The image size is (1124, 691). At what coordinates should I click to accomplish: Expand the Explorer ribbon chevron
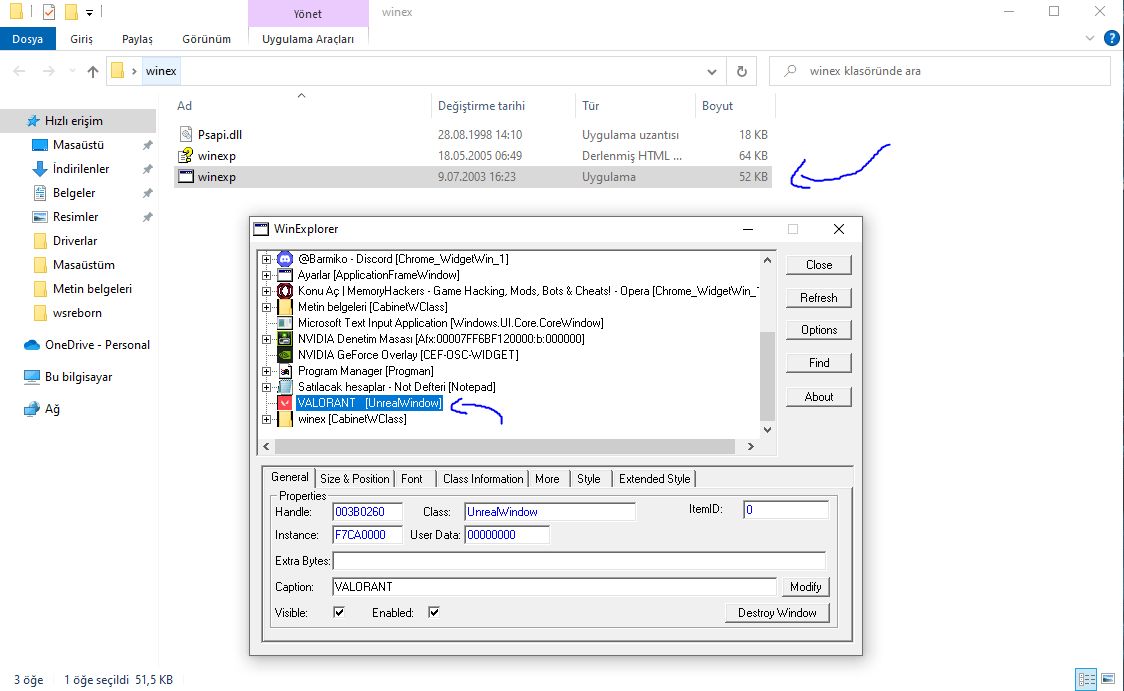click(x=1090, y=39)
